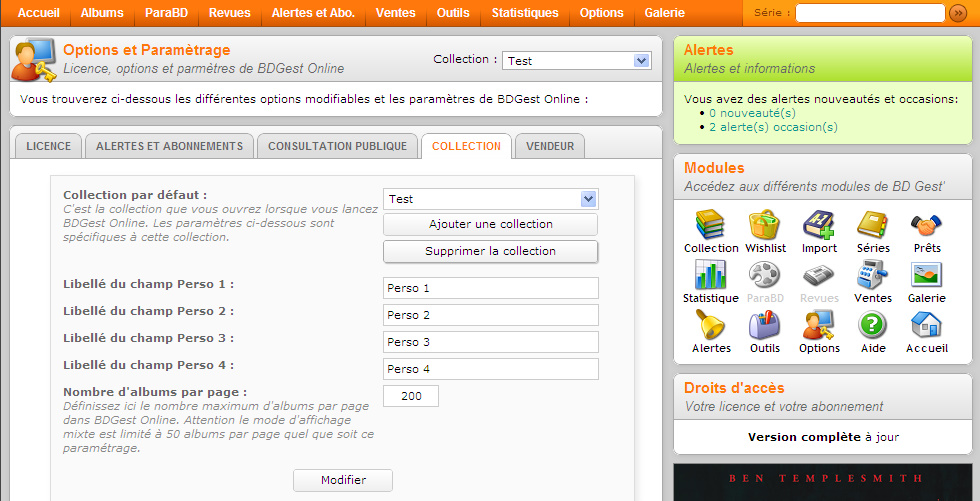
Task: Open the Collection module icon
Action: point(710,224)
